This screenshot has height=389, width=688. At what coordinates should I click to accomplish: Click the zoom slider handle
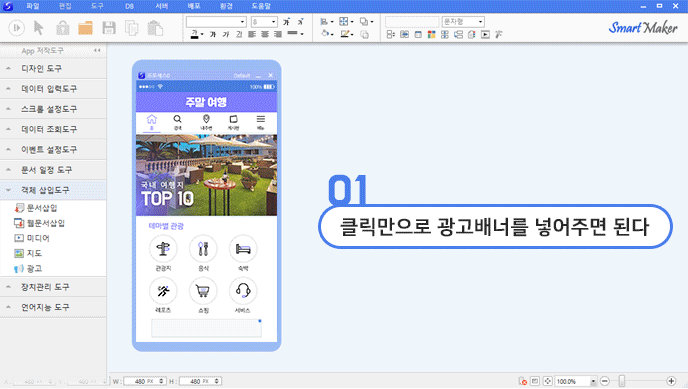pyautogui.click(x=621, y=381)
